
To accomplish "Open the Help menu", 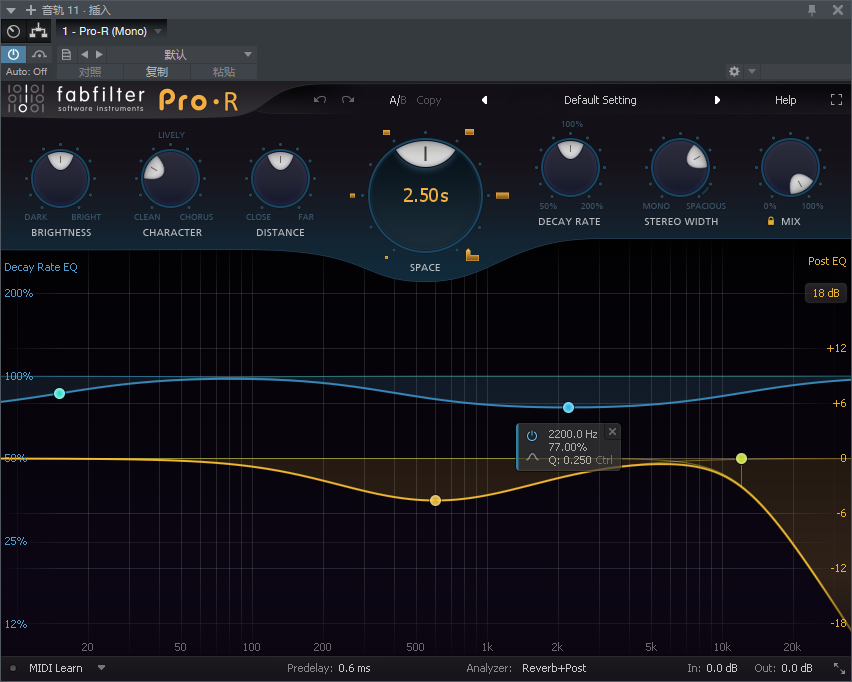I will point(786,100).
